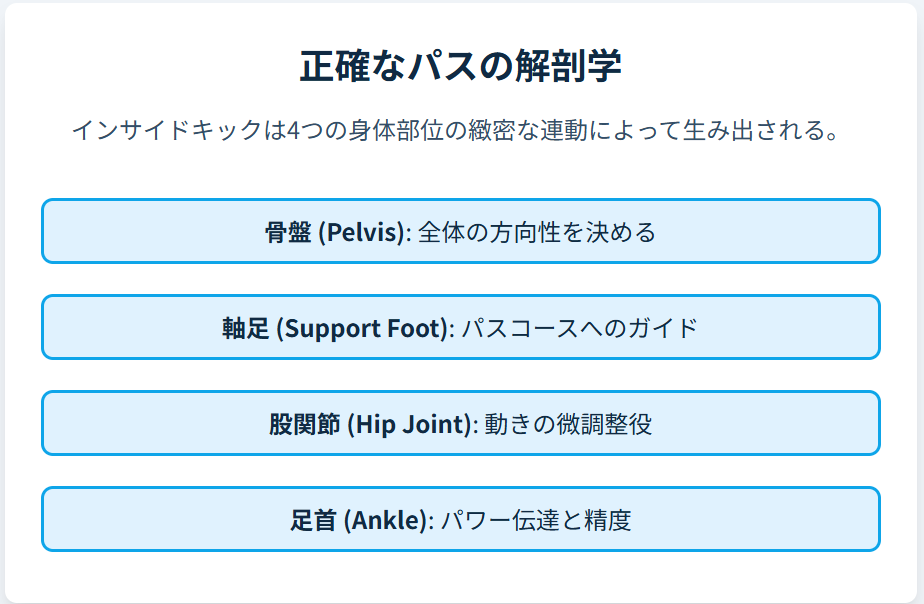Click the English term (Support Foot)

tap(361, 329)
